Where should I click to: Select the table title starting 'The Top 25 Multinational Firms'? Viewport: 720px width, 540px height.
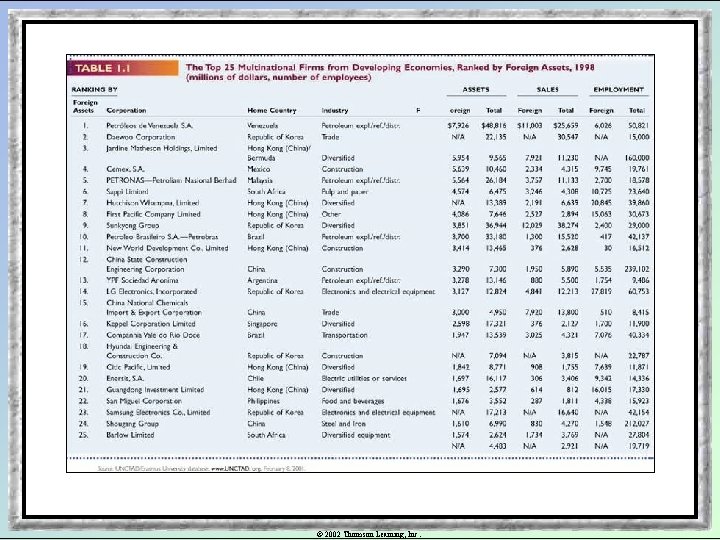coord(390,72)
